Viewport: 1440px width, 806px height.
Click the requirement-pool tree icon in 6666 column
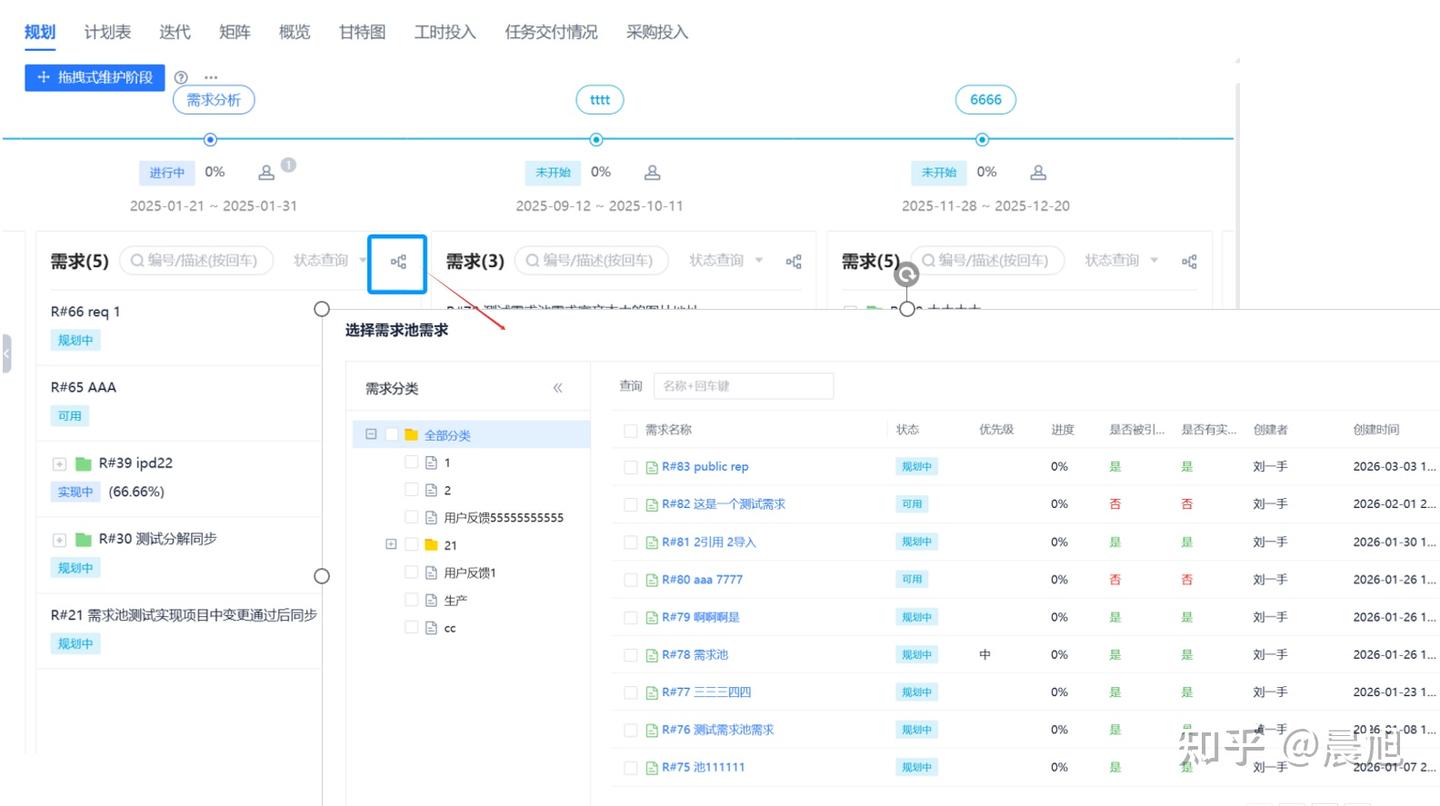(1189, 261)
